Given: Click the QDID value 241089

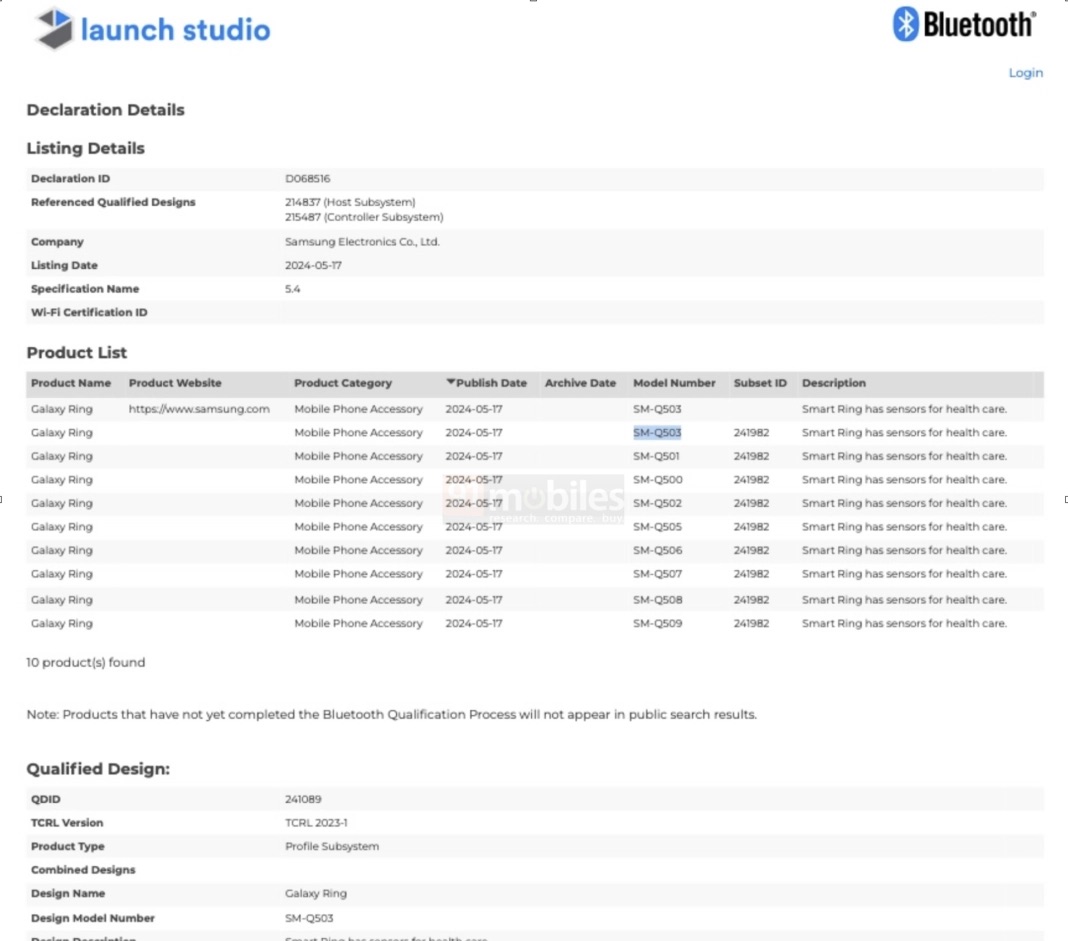Looking at the screenshot, I should (x=303, y=799).
